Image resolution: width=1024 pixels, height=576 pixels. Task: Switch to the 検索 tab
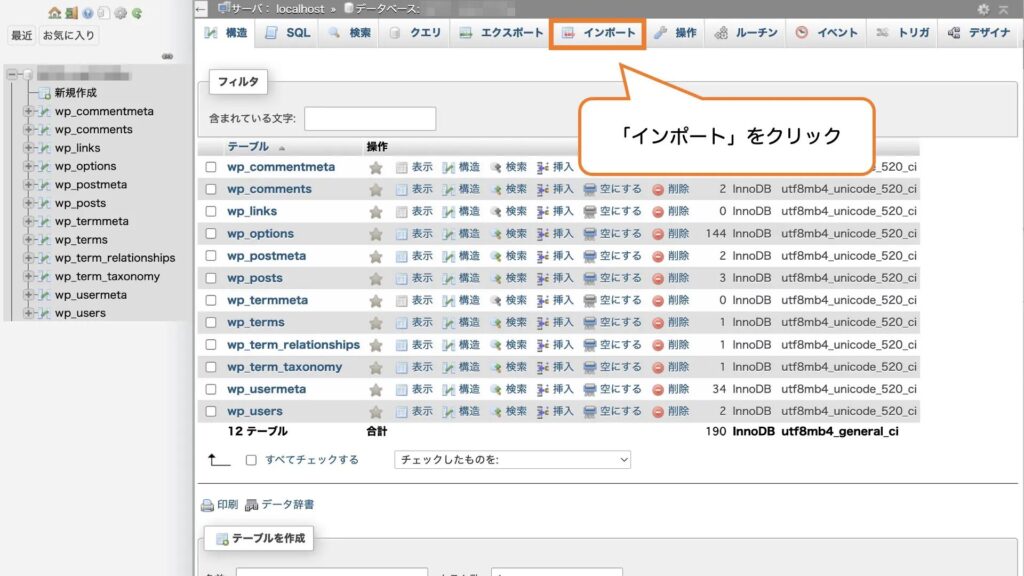[350, 33]
